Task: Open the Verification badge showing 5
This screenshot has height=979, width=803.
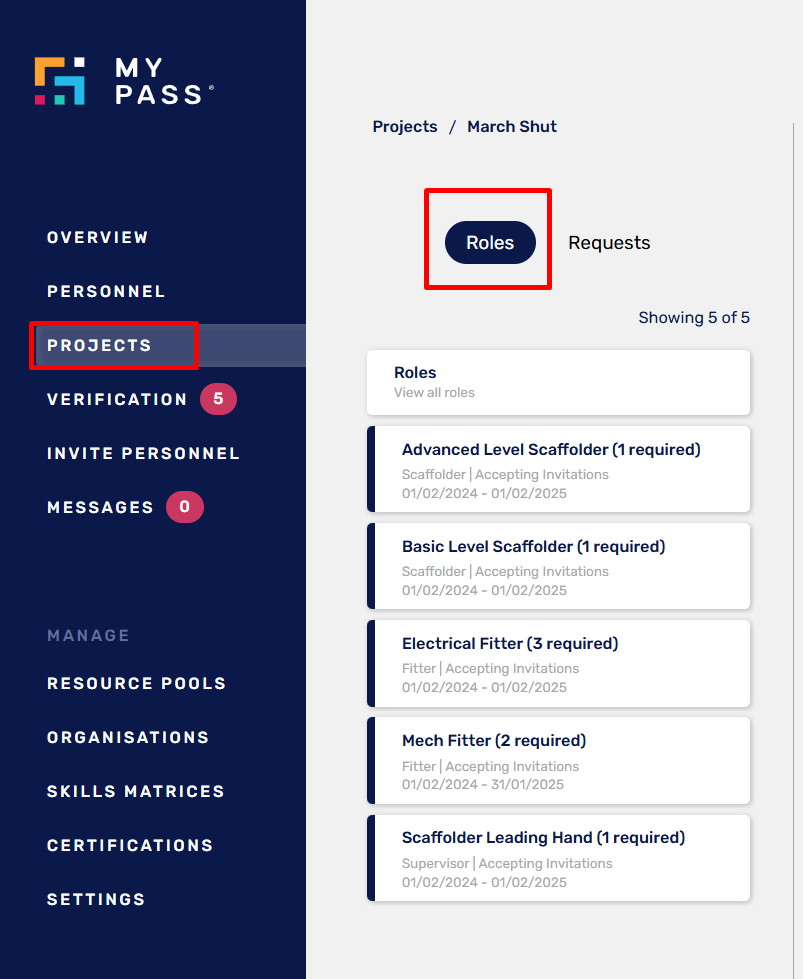Action: [218, 399]
